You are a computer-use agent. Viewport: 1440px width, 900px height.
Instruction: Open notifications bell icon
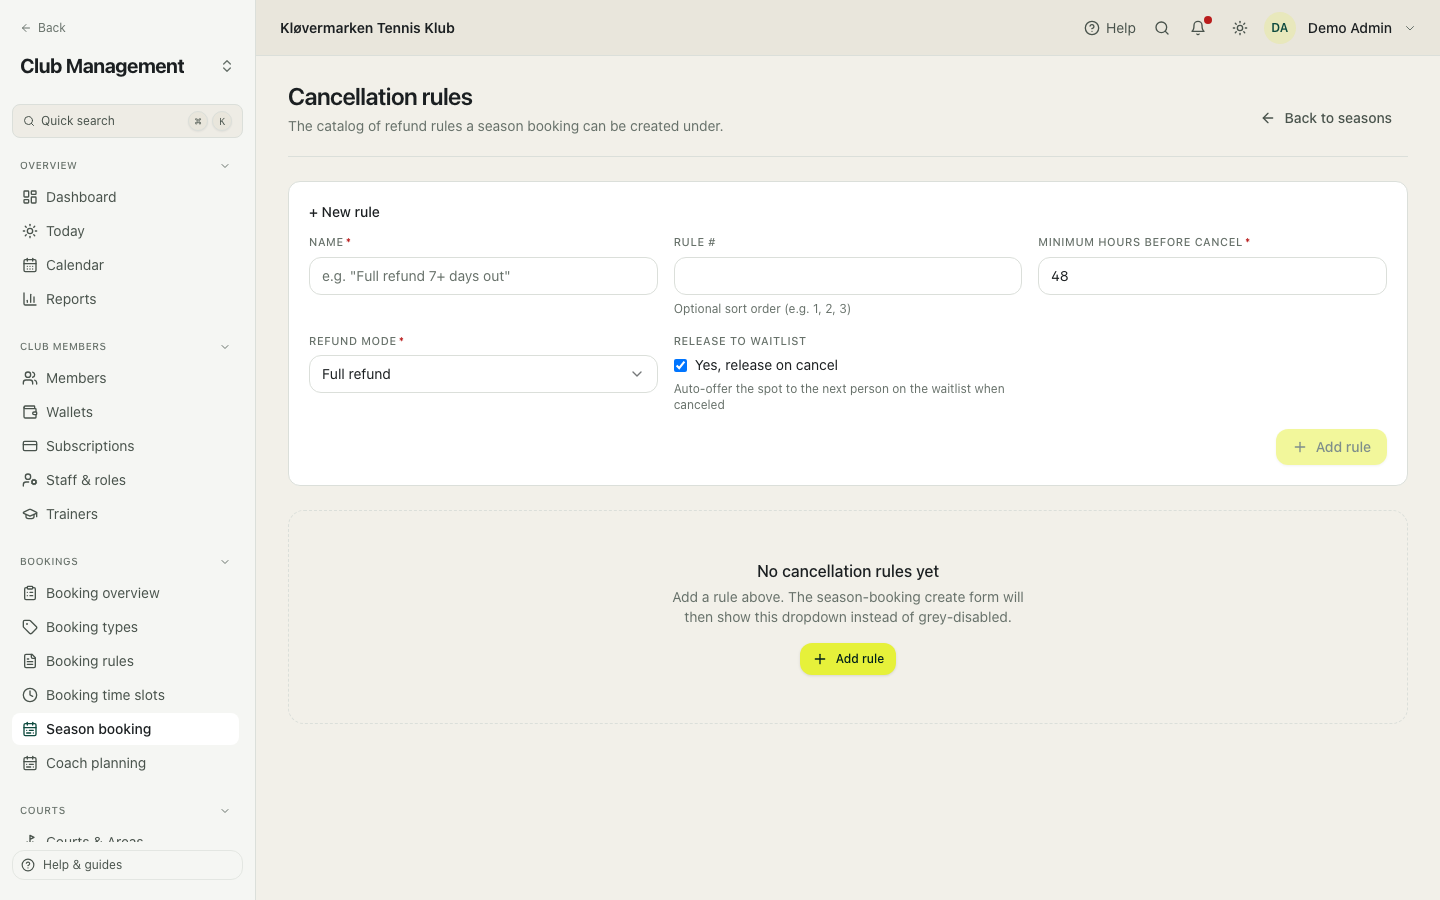click(x=1198, y=28)
